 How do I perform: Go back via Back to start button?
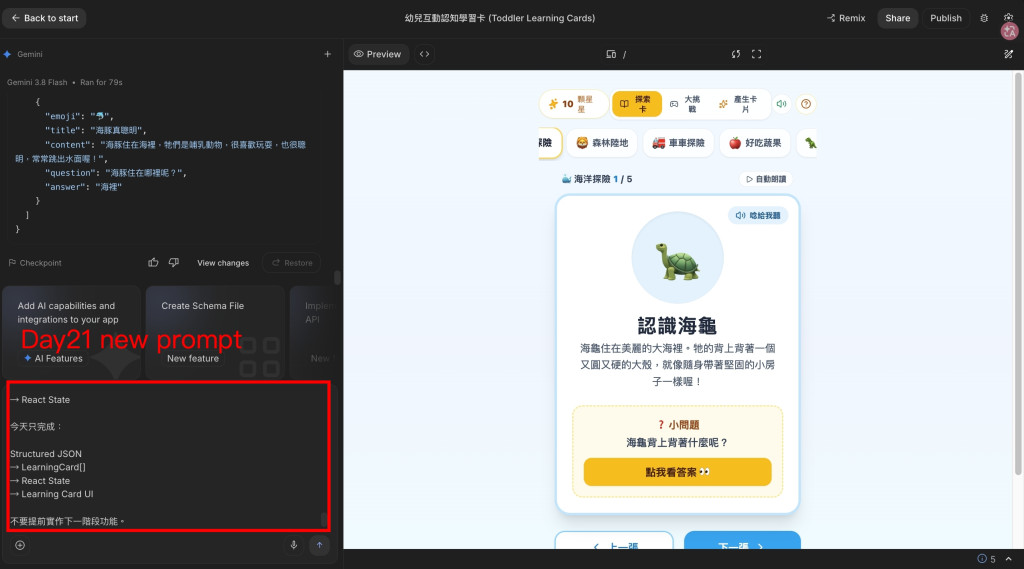(x=44, y=18)
